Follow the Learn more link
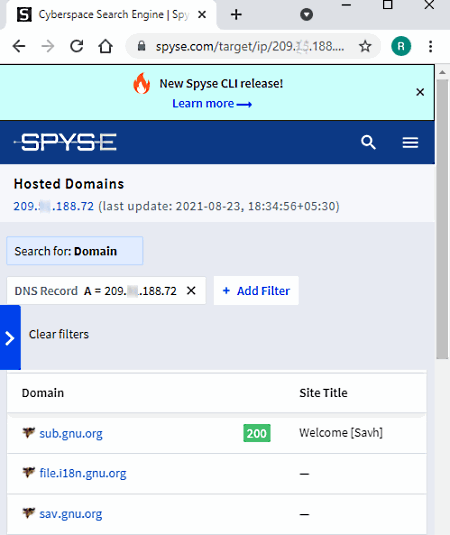 pyautogui.click(x=212, y=103)
